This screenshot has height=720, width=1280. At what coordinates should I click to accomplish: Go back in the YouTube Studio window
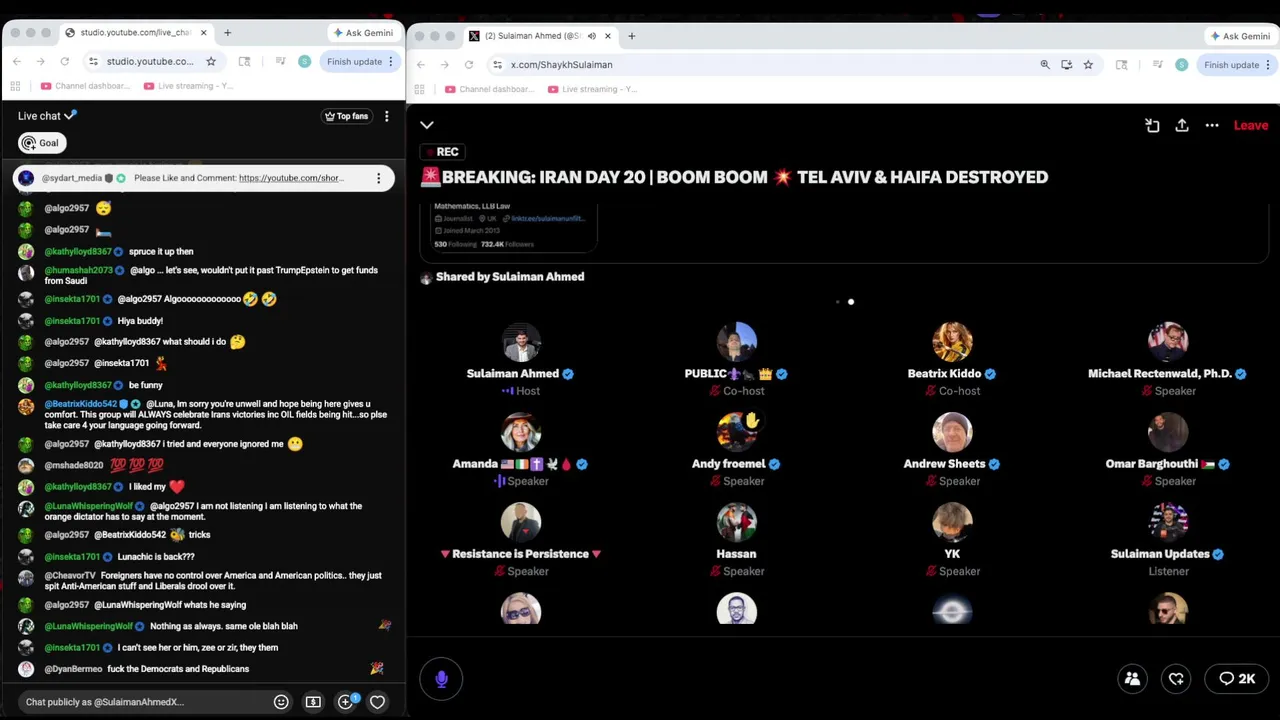(17, 62)
